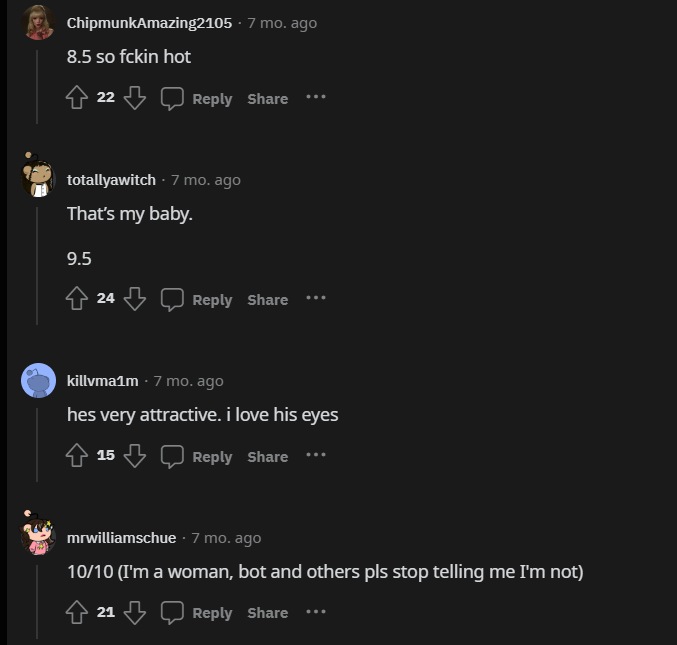Upvote killvma1m's comment

pyautogui.click(x=77, y=456)
